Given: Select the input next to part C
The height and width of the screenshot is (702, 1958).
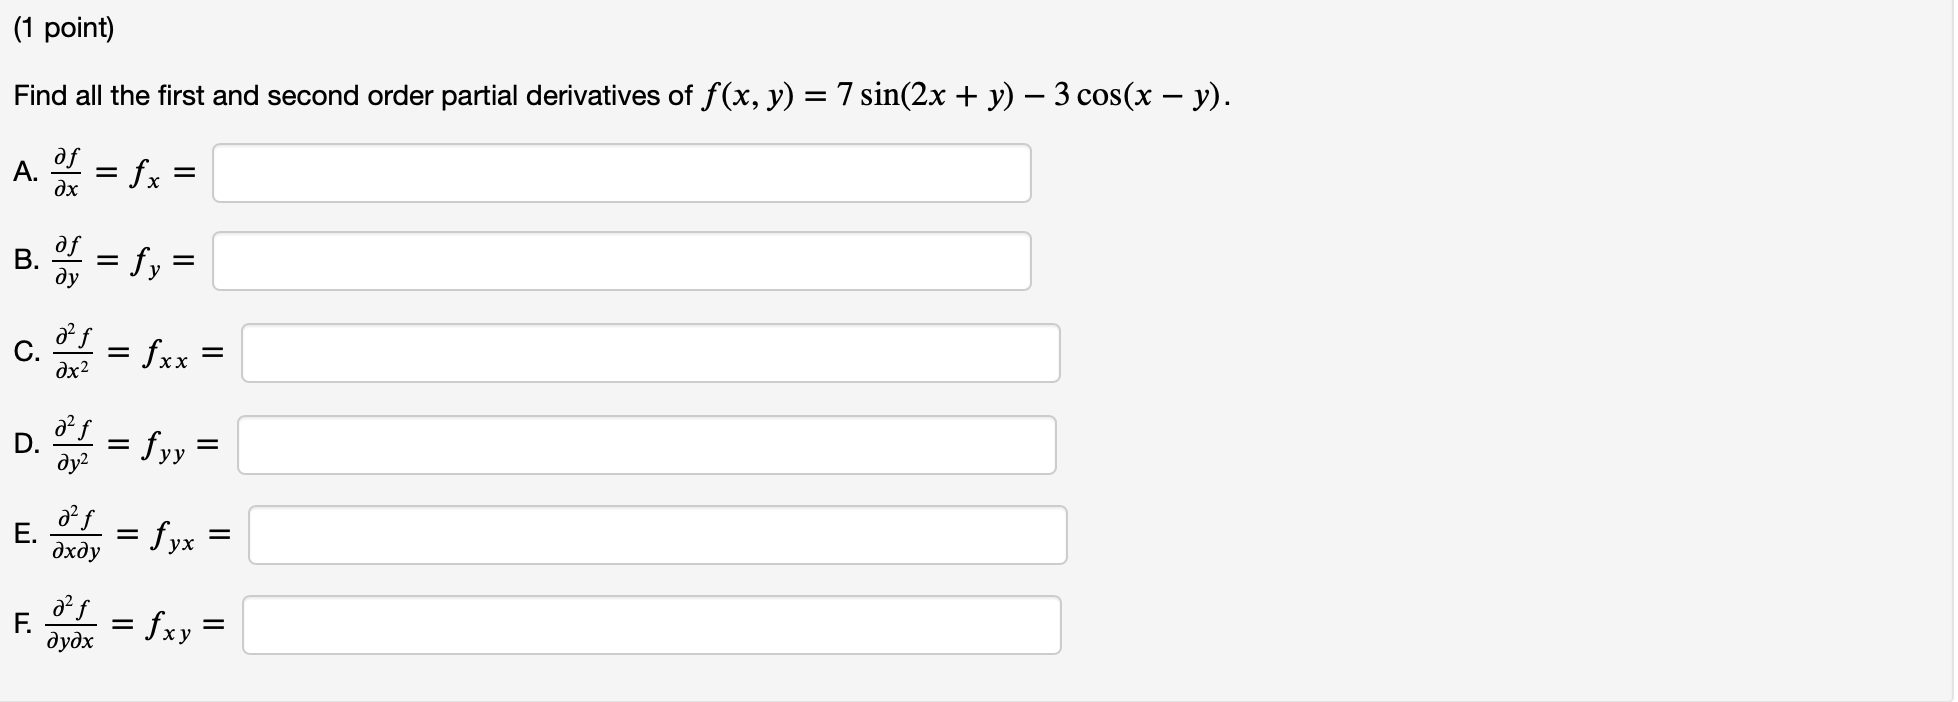Looking at the screenshot, I should tap(650, 352).
